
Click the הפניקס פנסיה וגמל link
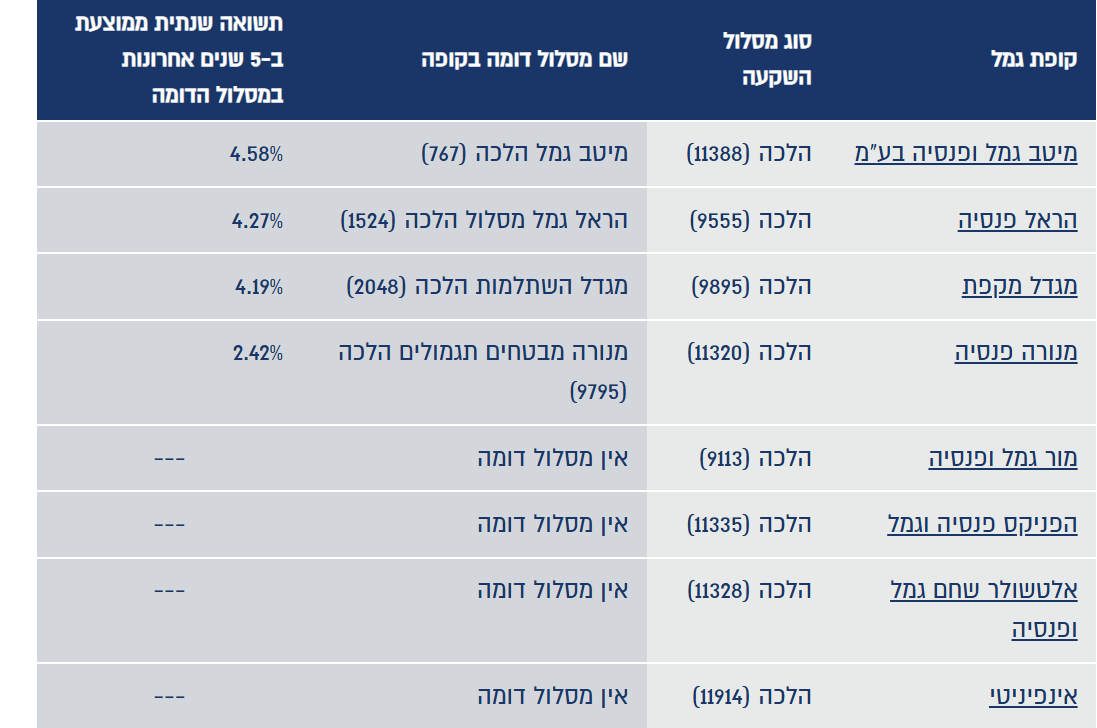(982, 524)
